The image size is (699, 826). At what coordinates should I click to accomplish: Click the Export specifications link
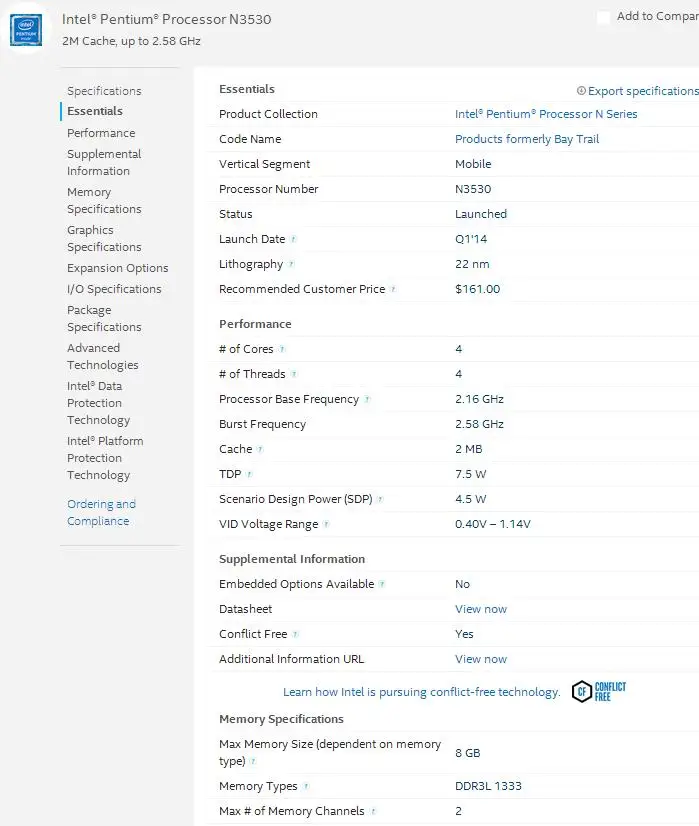tap(643, 91)
